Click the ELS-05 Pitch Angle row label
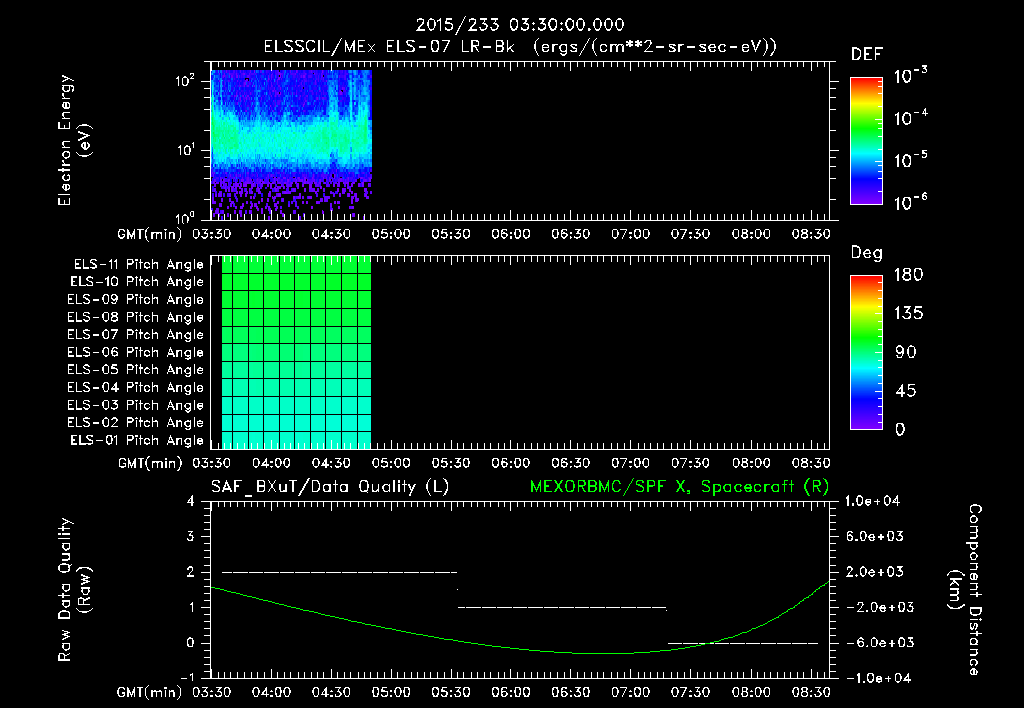This screenshot has height=708, width=1024. pyautogui.click(x=135, y=370)
